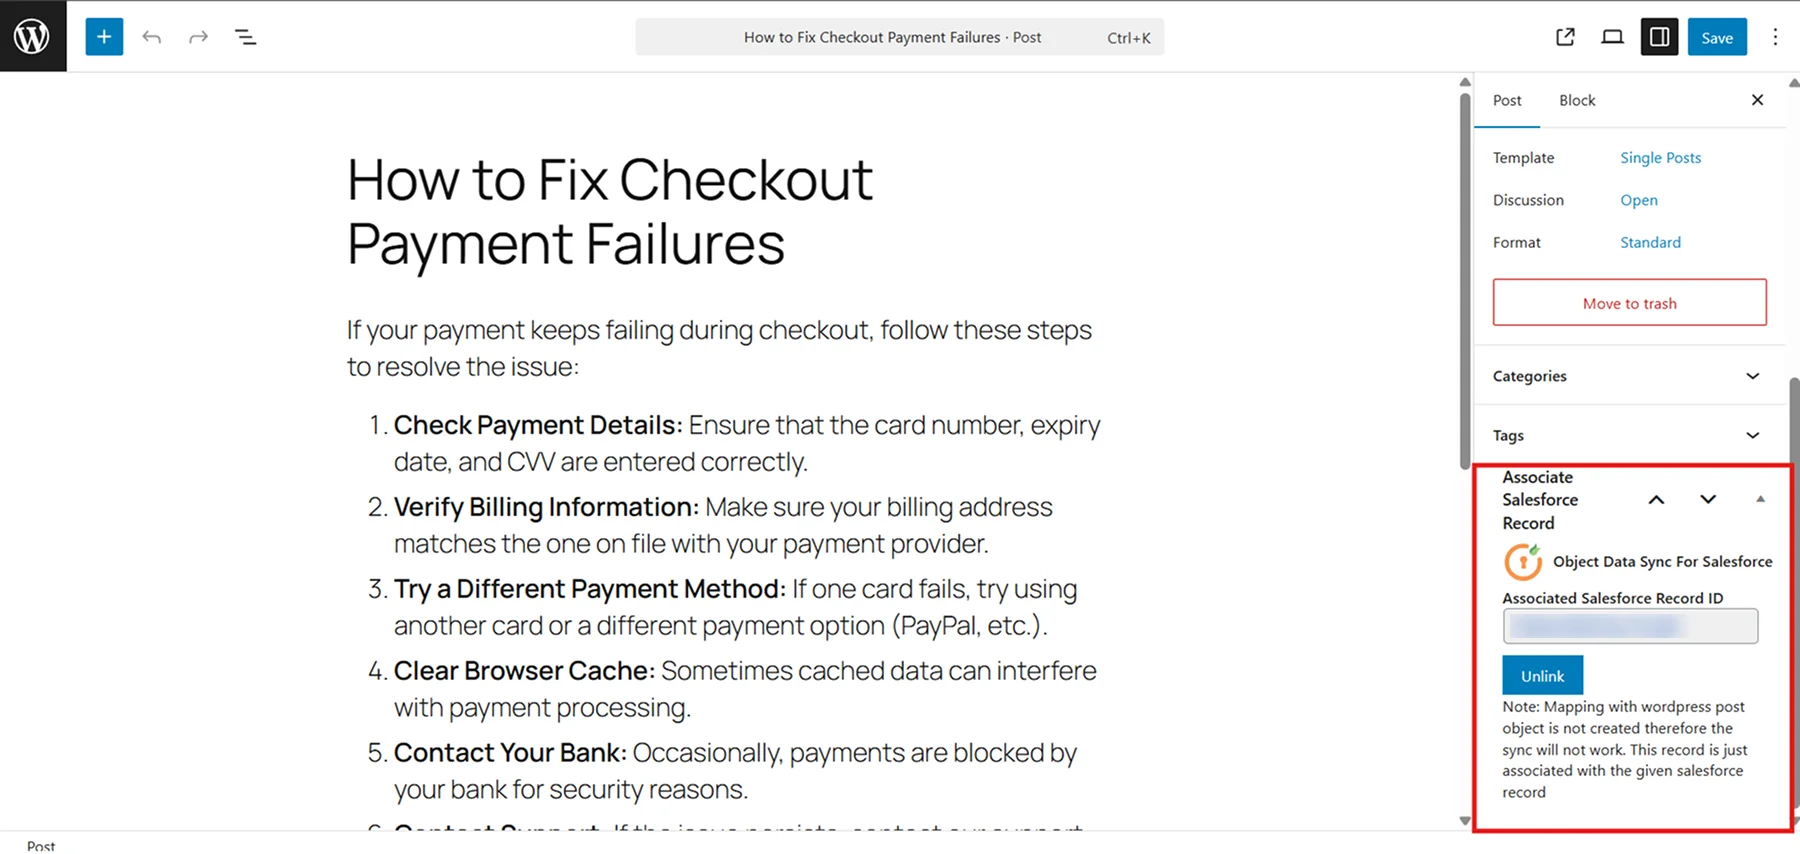Open the device preview options
The width and height of the screenshot is (1800, 854).
1612,37
